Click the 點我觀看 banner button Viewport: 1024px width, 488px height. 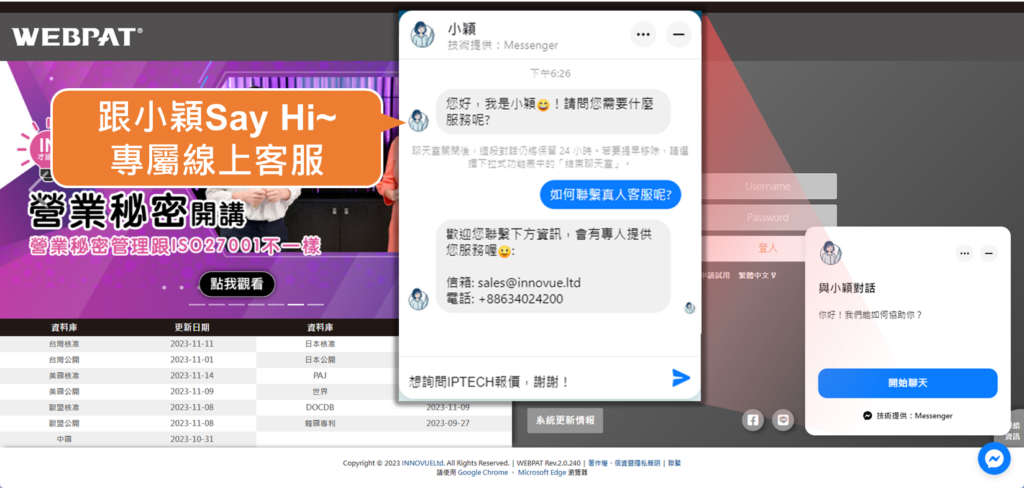(x=237, y=284)
